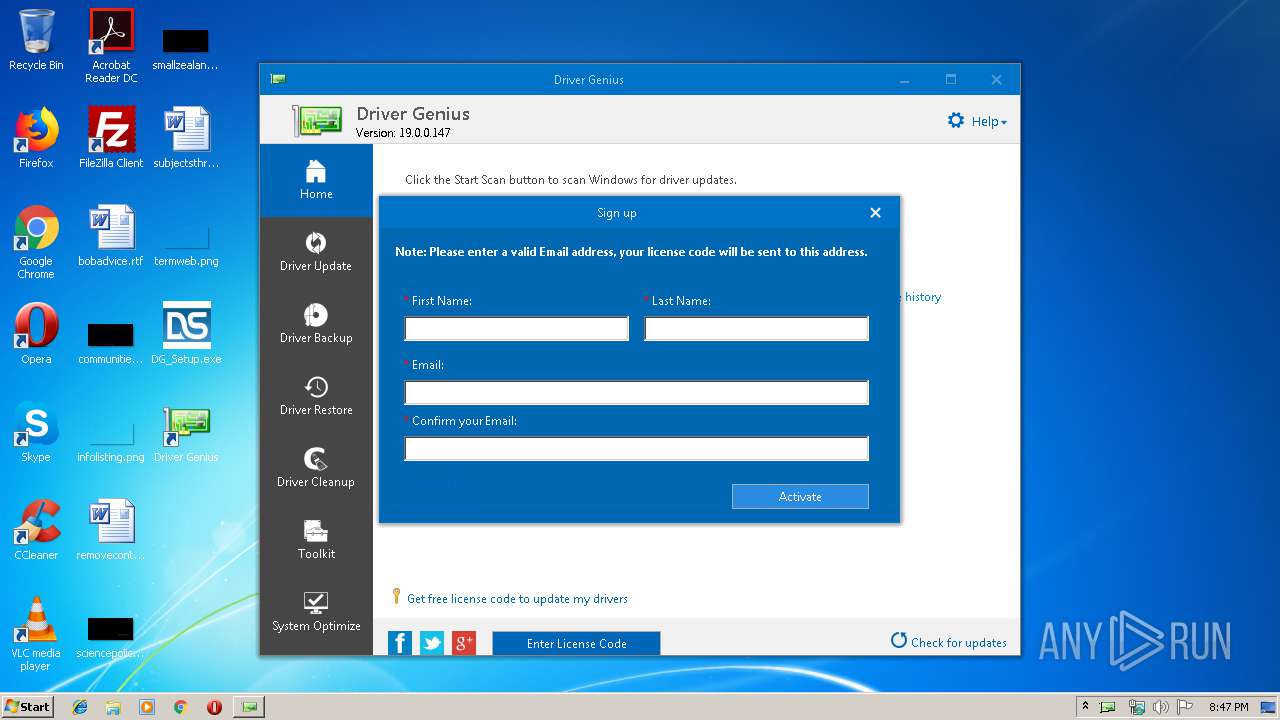Open Acrobat Reader DC desktop icon
The width and height of the screenshot is (1280, 720).
[x=111, y=46]
